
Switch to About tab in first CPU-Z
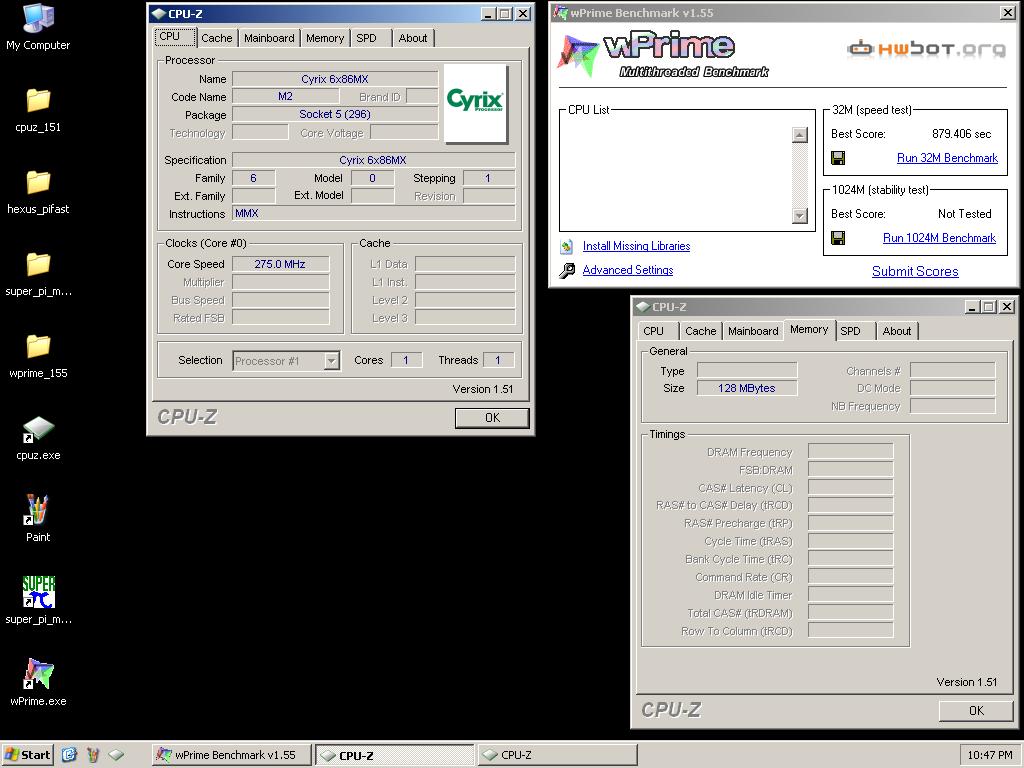(x=413, y=38)
